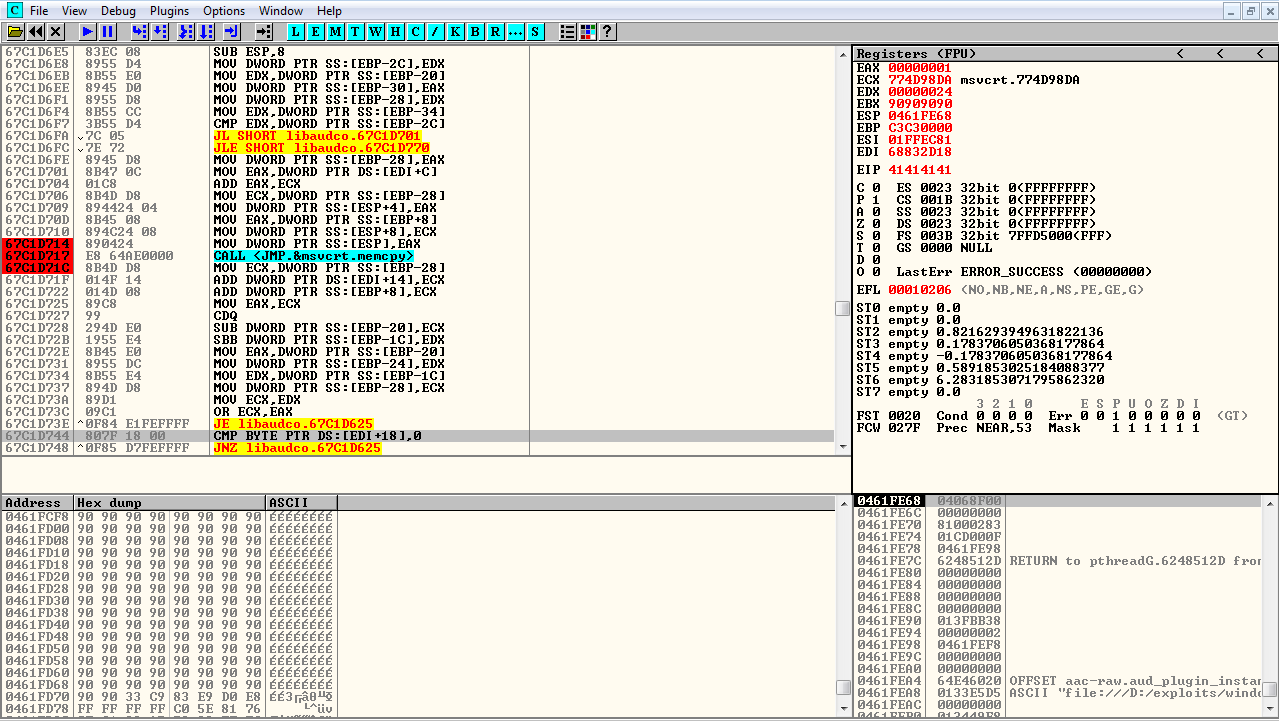Run the program with play icon

click(x=88, y=32)
